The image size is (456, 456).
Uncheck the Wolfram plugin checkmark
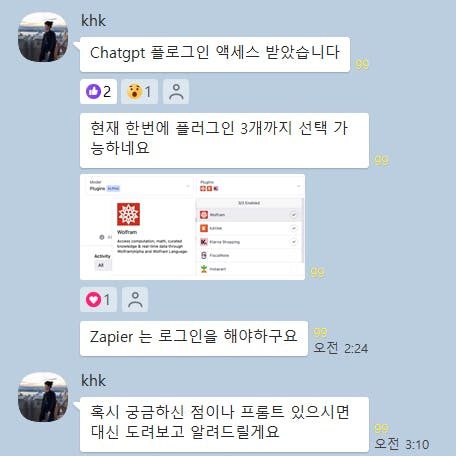294,215
